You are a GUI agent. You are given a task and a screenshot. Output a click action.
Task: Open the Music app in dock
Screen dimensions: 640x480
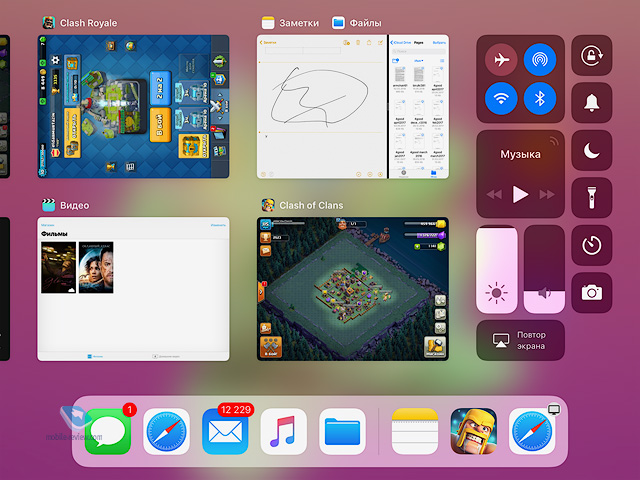(x=283, y=431)
